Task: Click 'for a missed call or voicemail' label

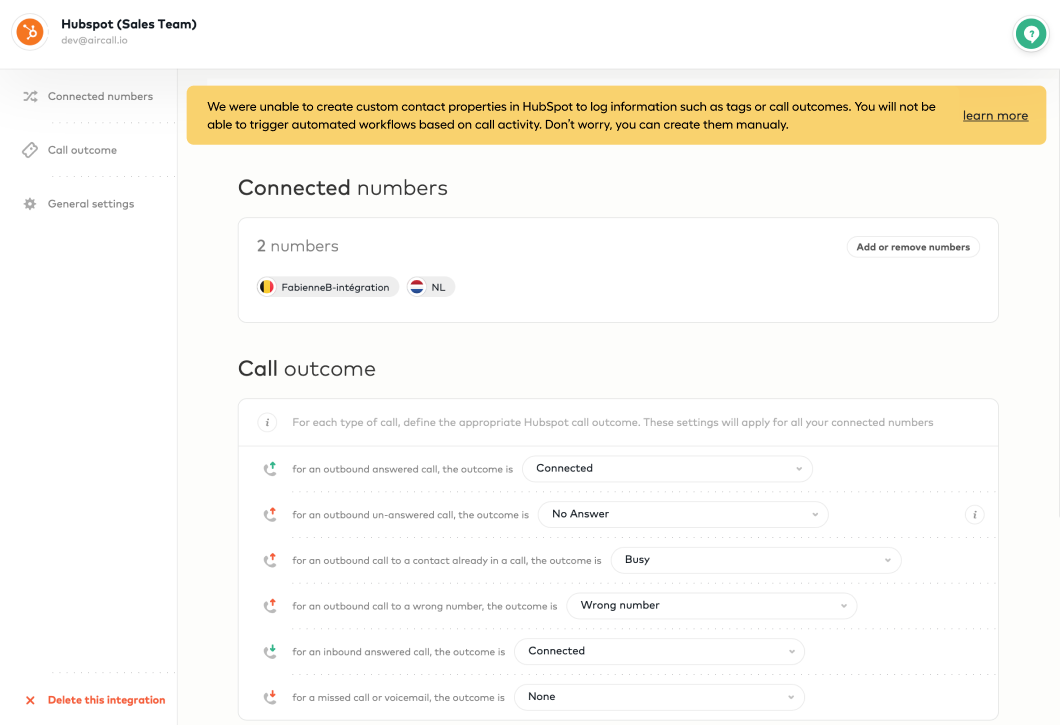Action: [398, 698]
